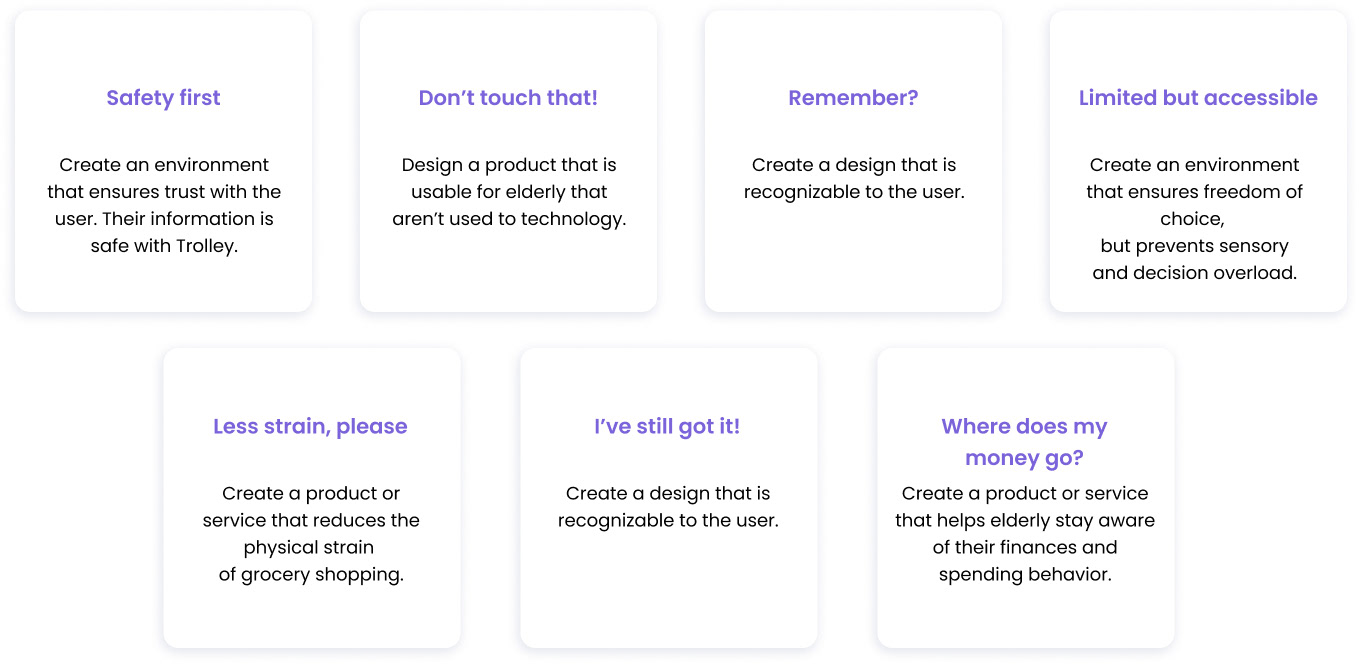The width and height of the screenshot is (1359, 665).
Task: Click the text about sensory and decision overload
Action: [1195, 219]
